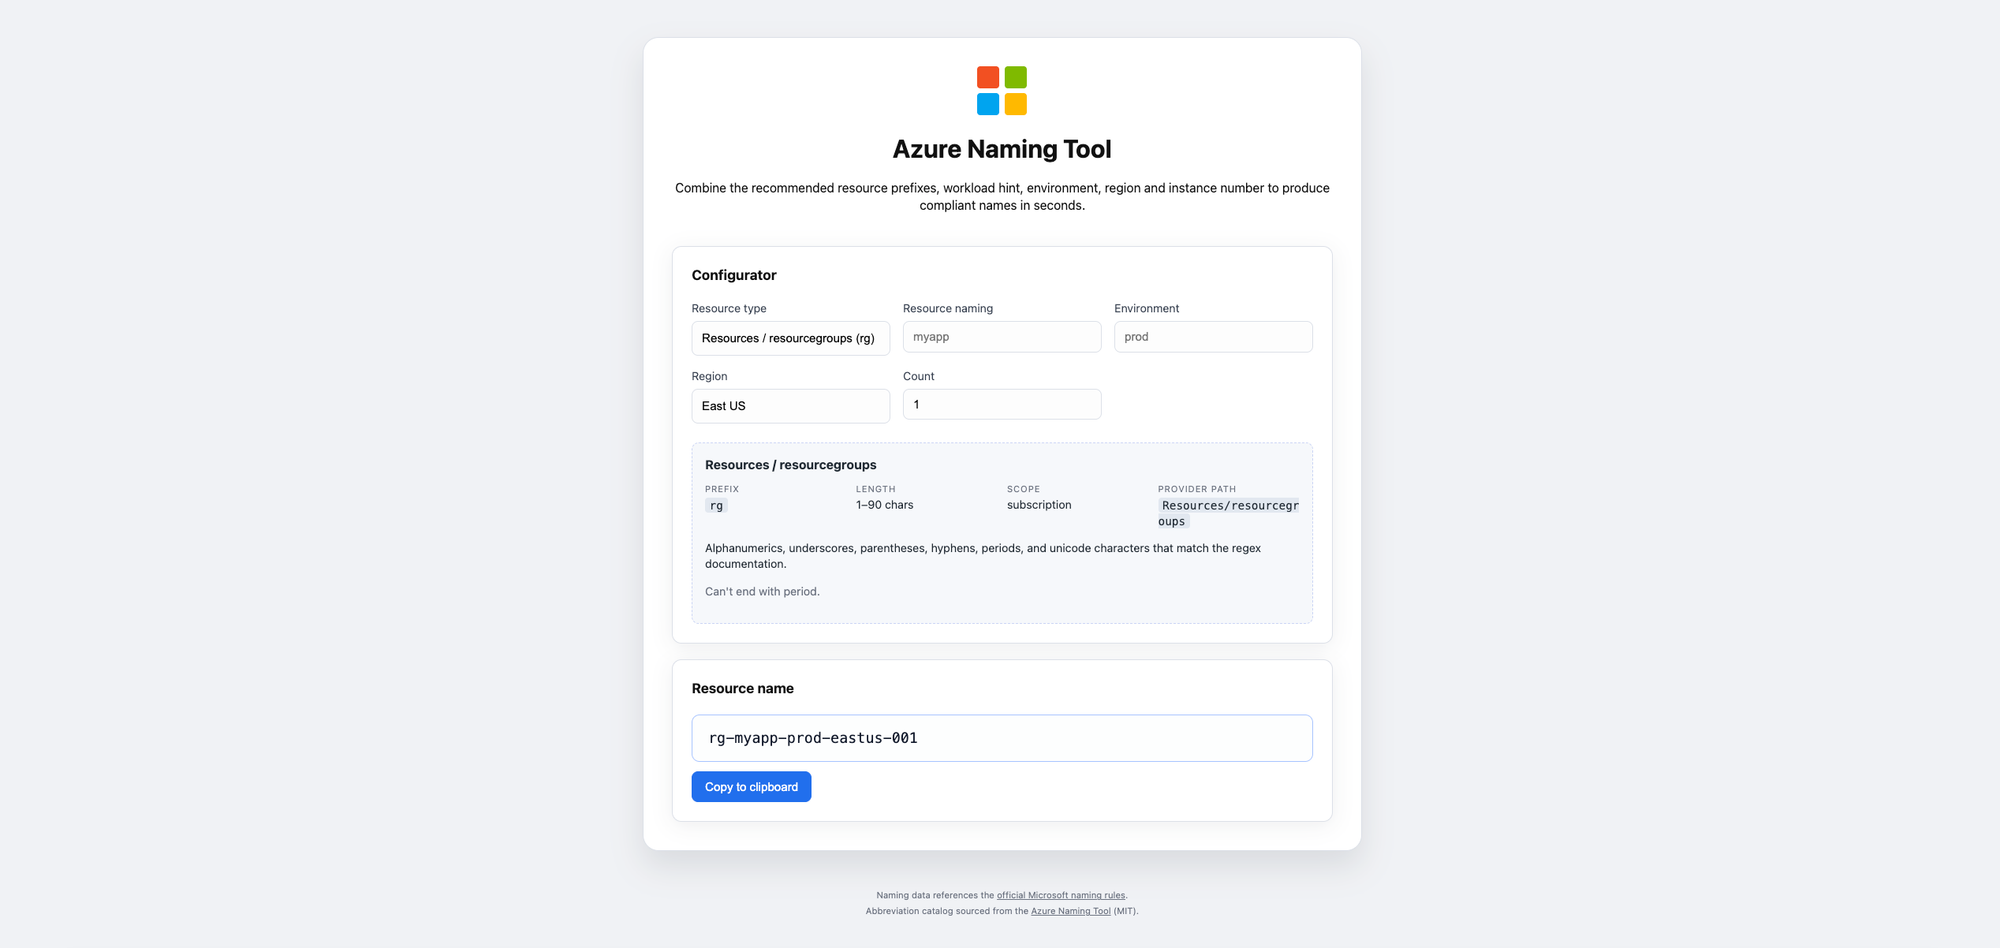Click the blue square in the logo
2000x948 pixels.
pos(987,104)
